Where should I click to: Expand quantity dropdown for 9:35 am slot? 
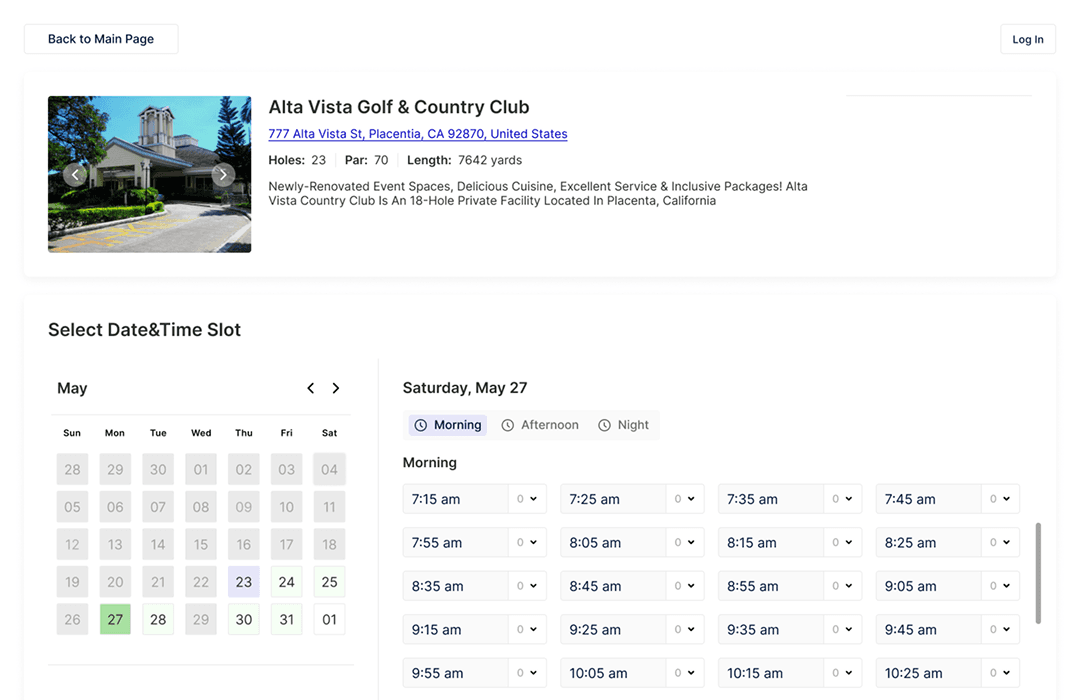click(x=842, y=630)
